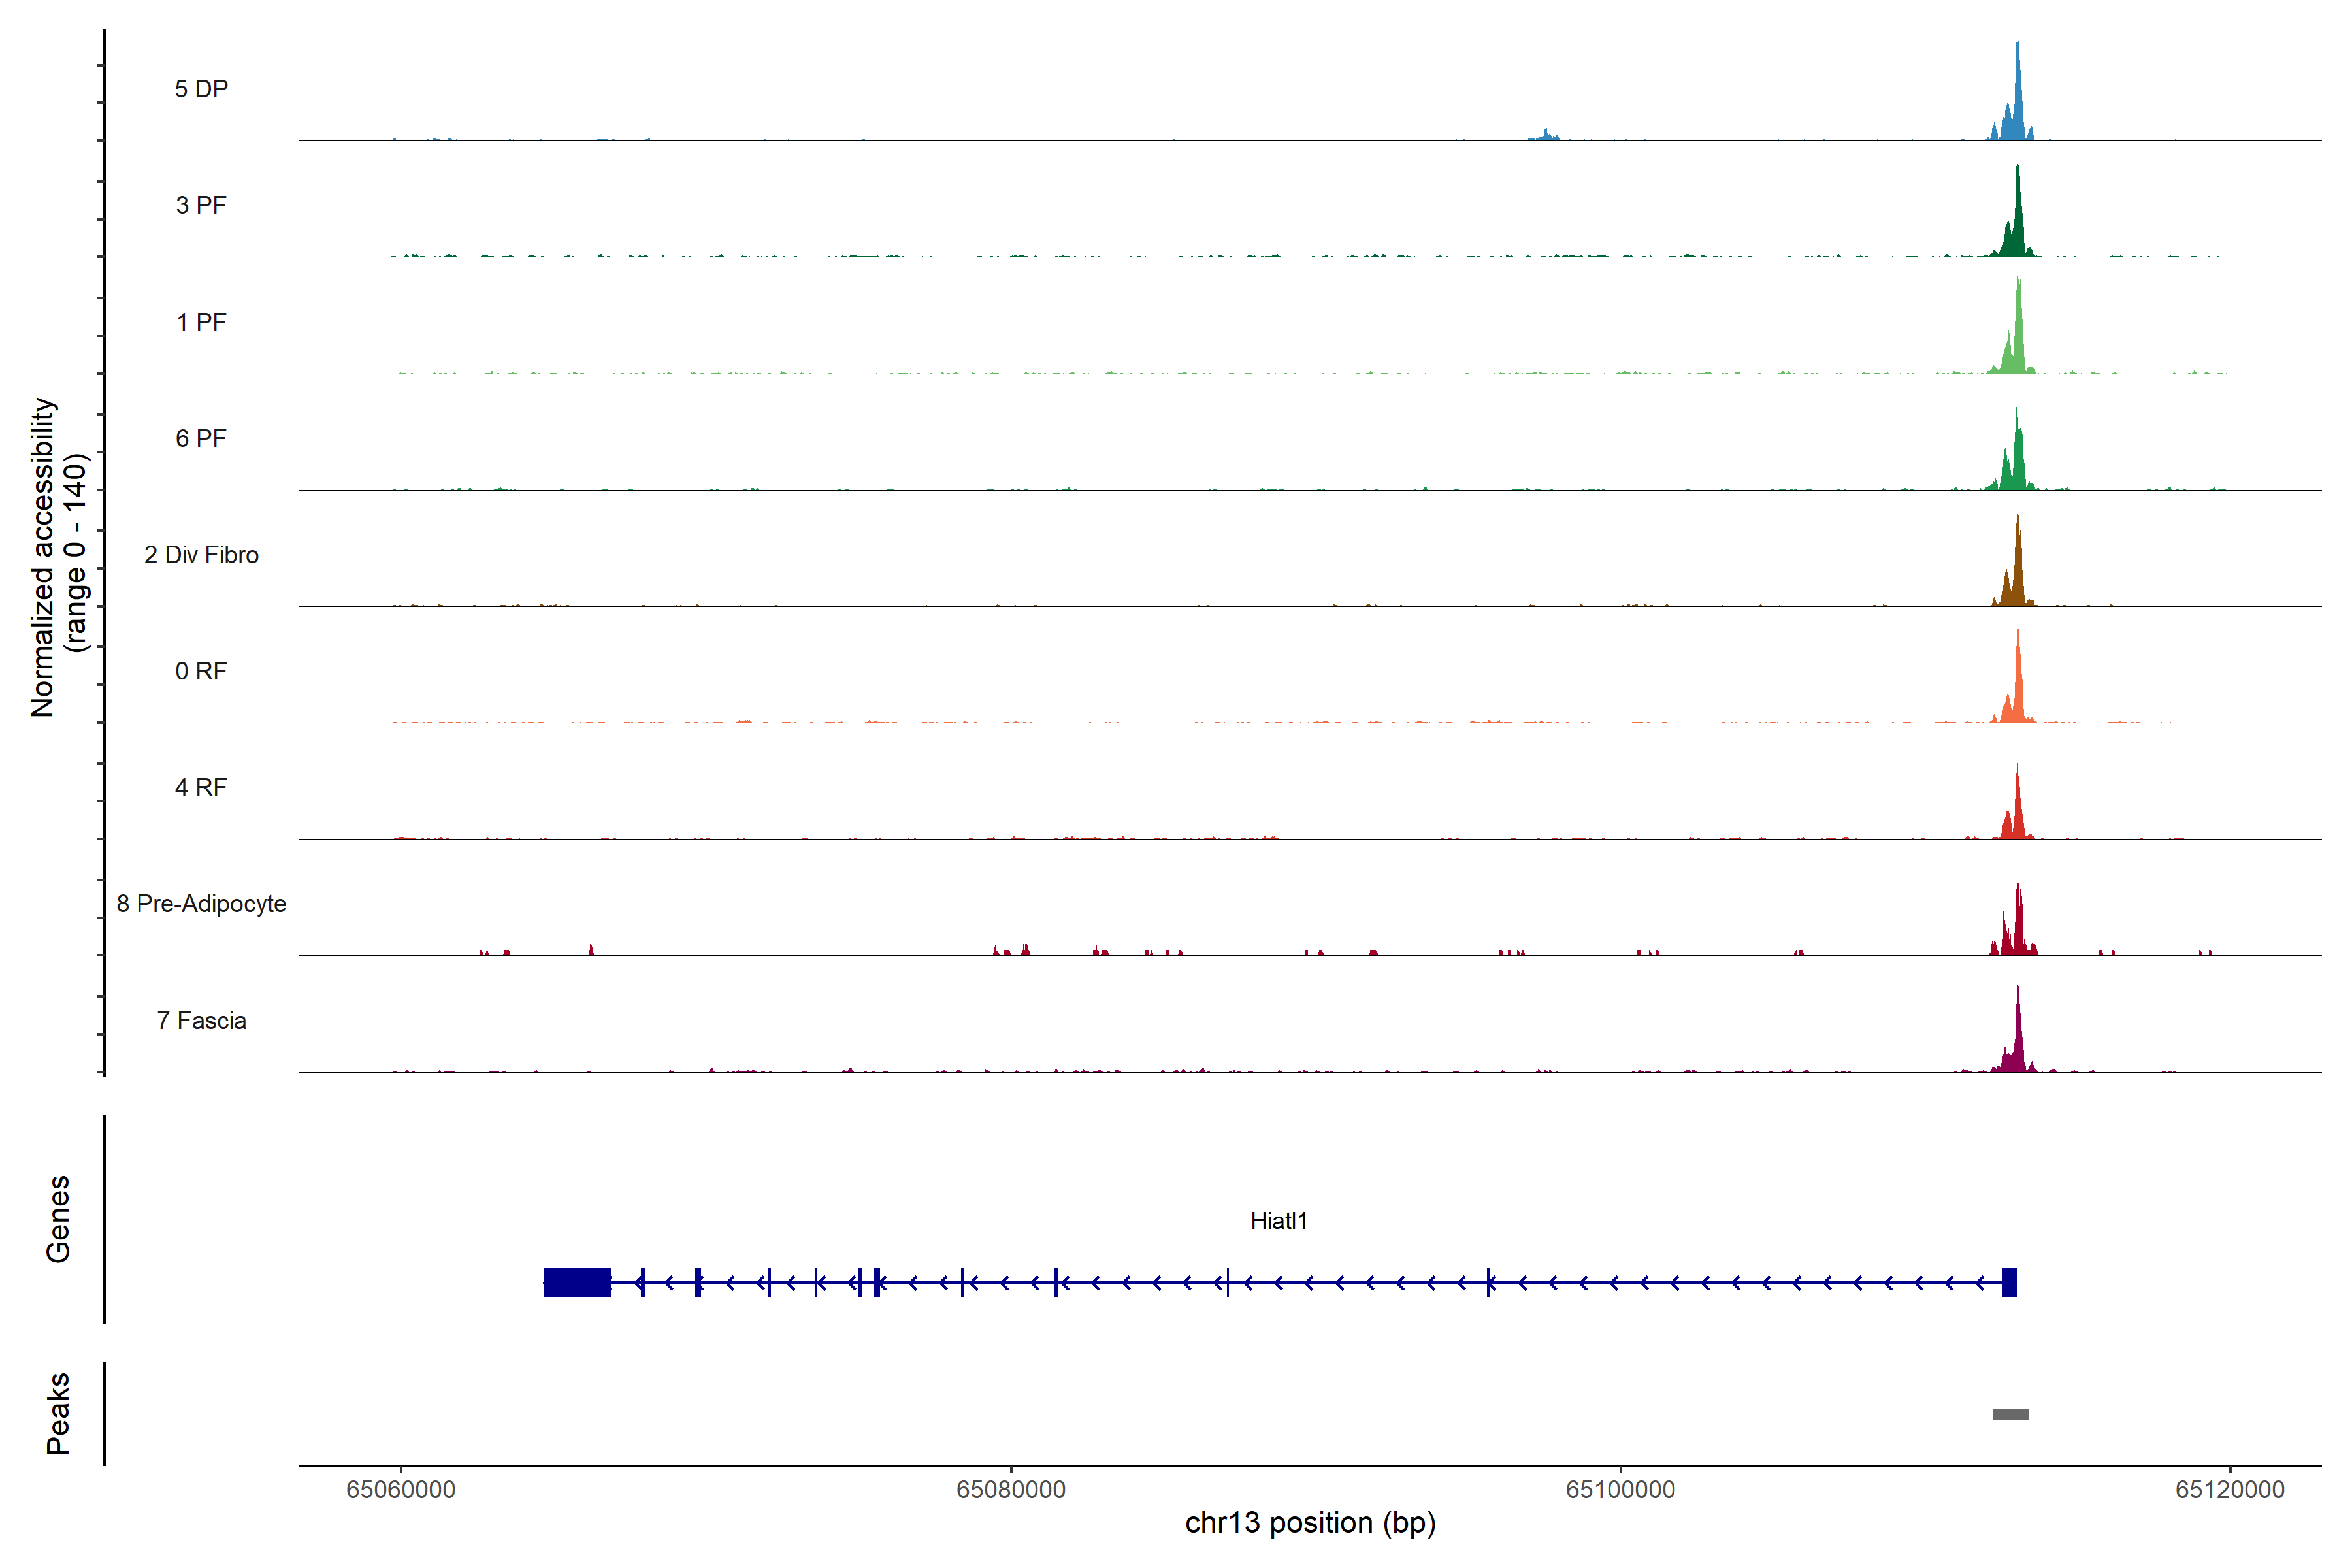Screen dimensions: 2352x1568
Task: Click the 1 PF track label
Action: (x=201, y=322)
